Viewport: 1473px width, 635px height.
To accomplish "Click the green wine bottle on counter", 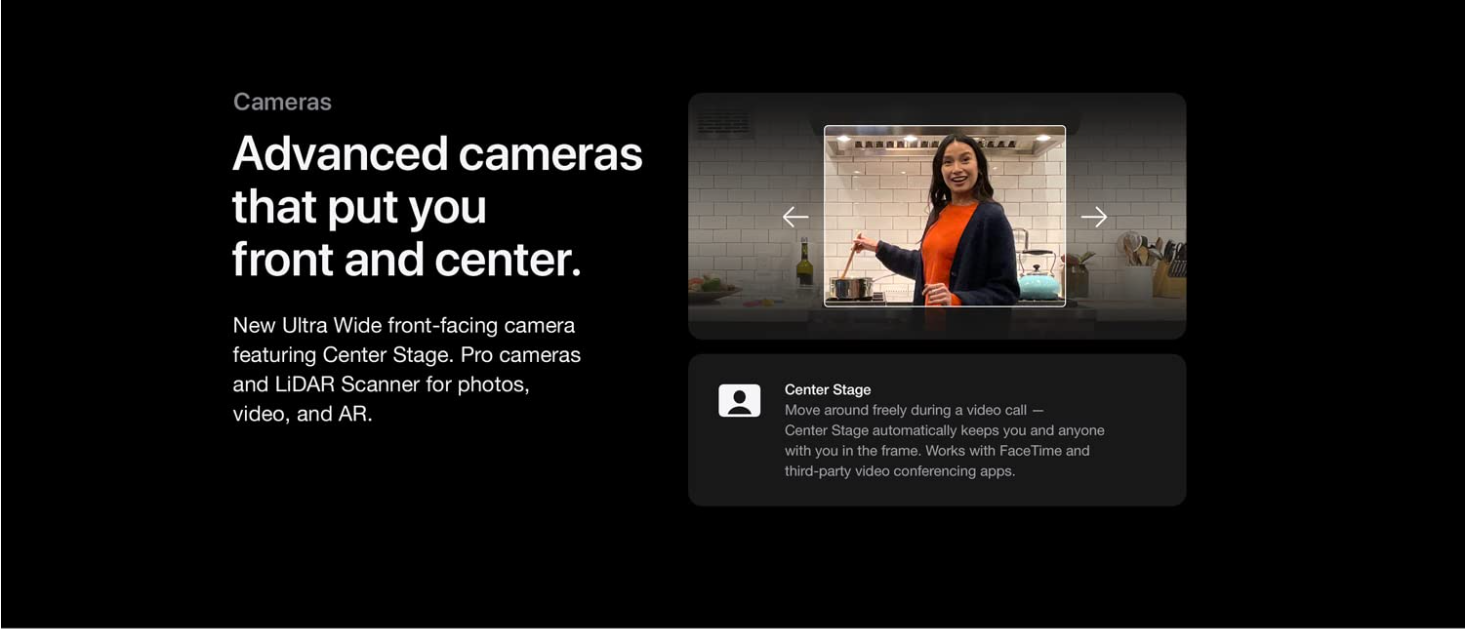I will pyautogui.click(x=804, y=264).
